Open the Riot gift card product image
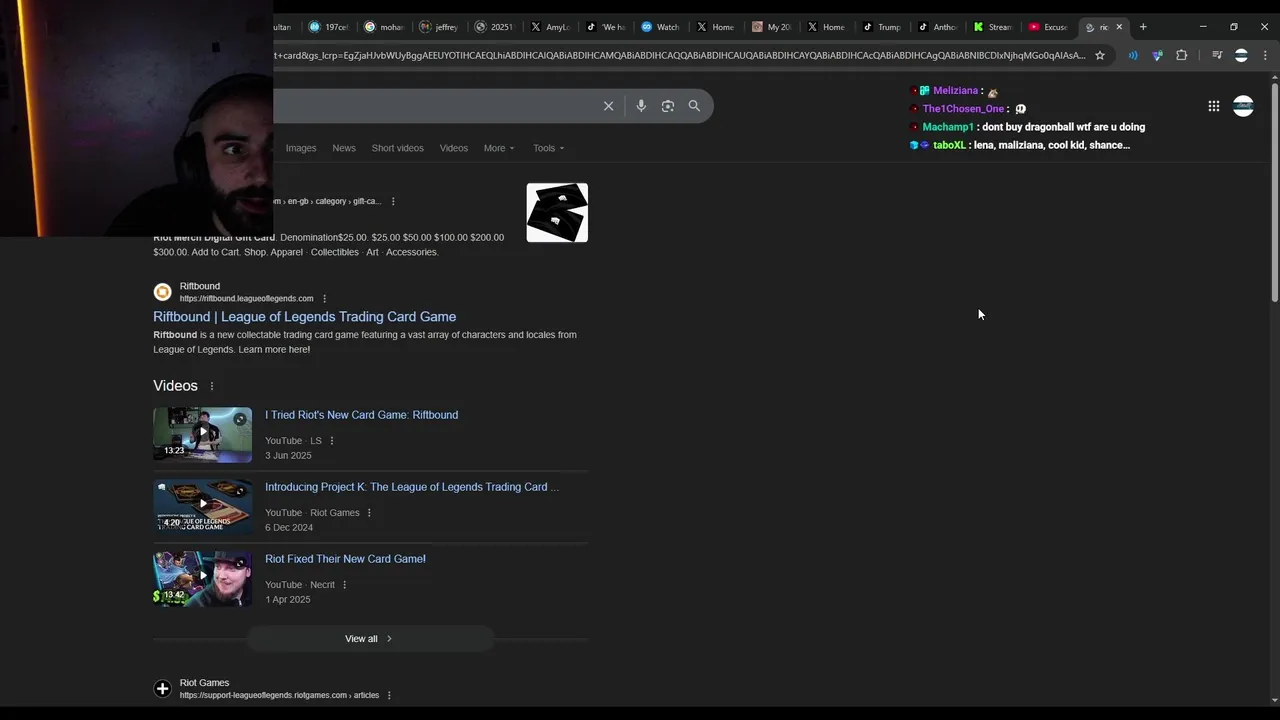 pos(557,212)
